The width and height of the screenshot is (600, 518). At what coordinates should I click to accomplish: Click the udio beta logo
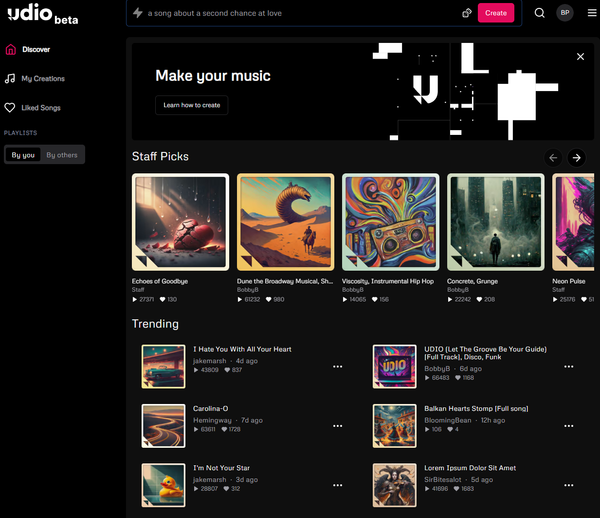(42, 14)
